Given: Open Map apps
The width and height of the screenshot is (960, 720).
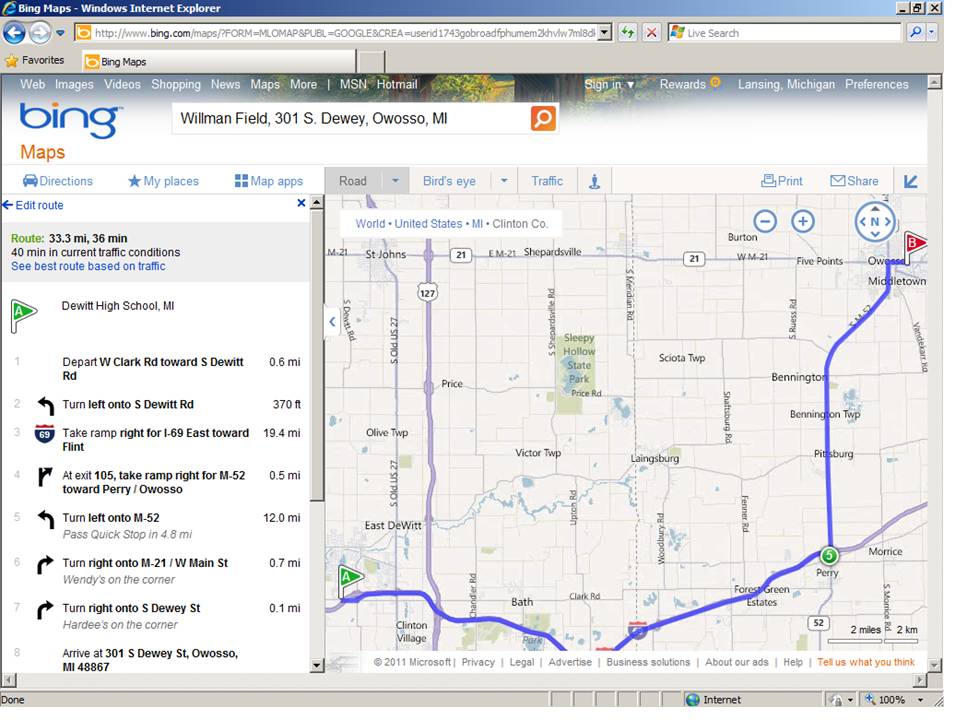Looking at the screenshot, I should click(x=269, y=181).
